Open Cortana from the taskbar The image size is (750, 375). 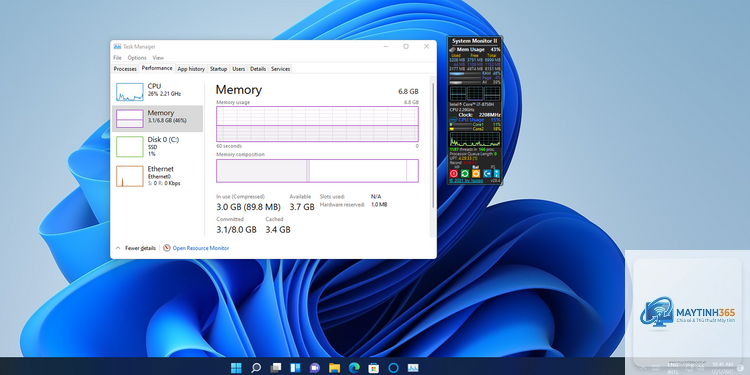393,367
